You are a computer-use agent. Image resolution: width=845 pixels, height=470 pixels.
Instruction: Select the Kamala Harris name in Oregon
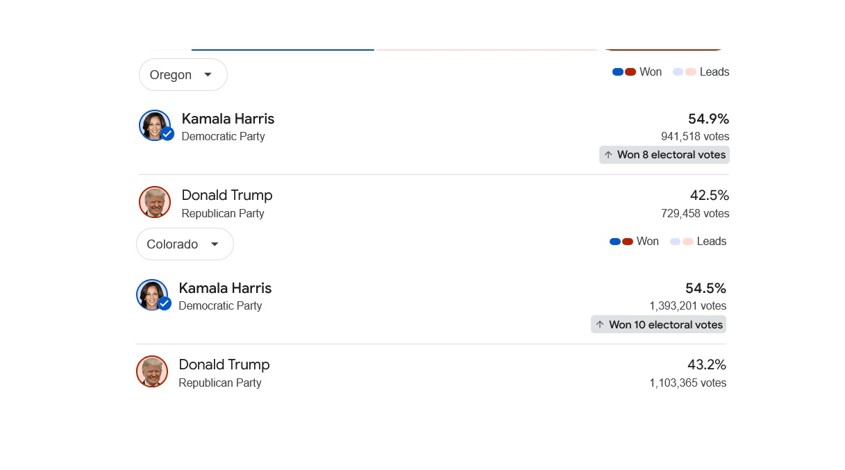pyautogui.click(x=228, y=119)
